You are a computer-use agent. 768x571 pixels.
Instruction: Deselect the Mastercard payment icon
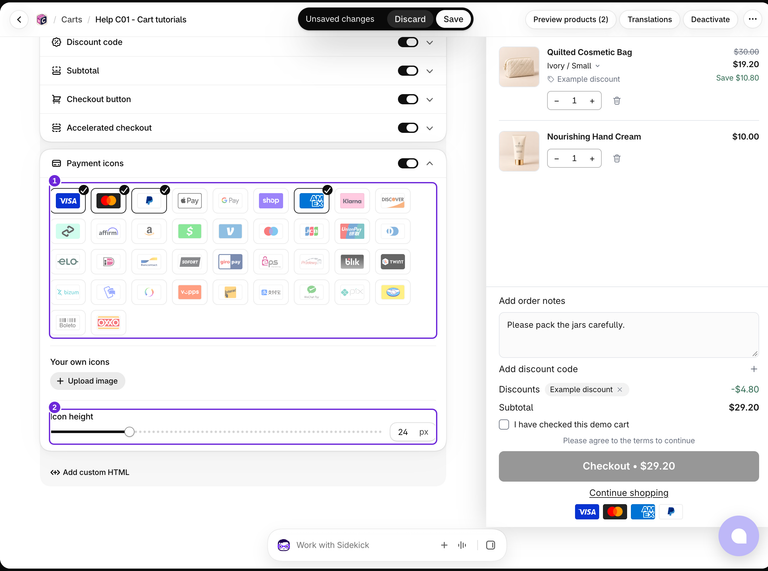(x=108, y=201)
